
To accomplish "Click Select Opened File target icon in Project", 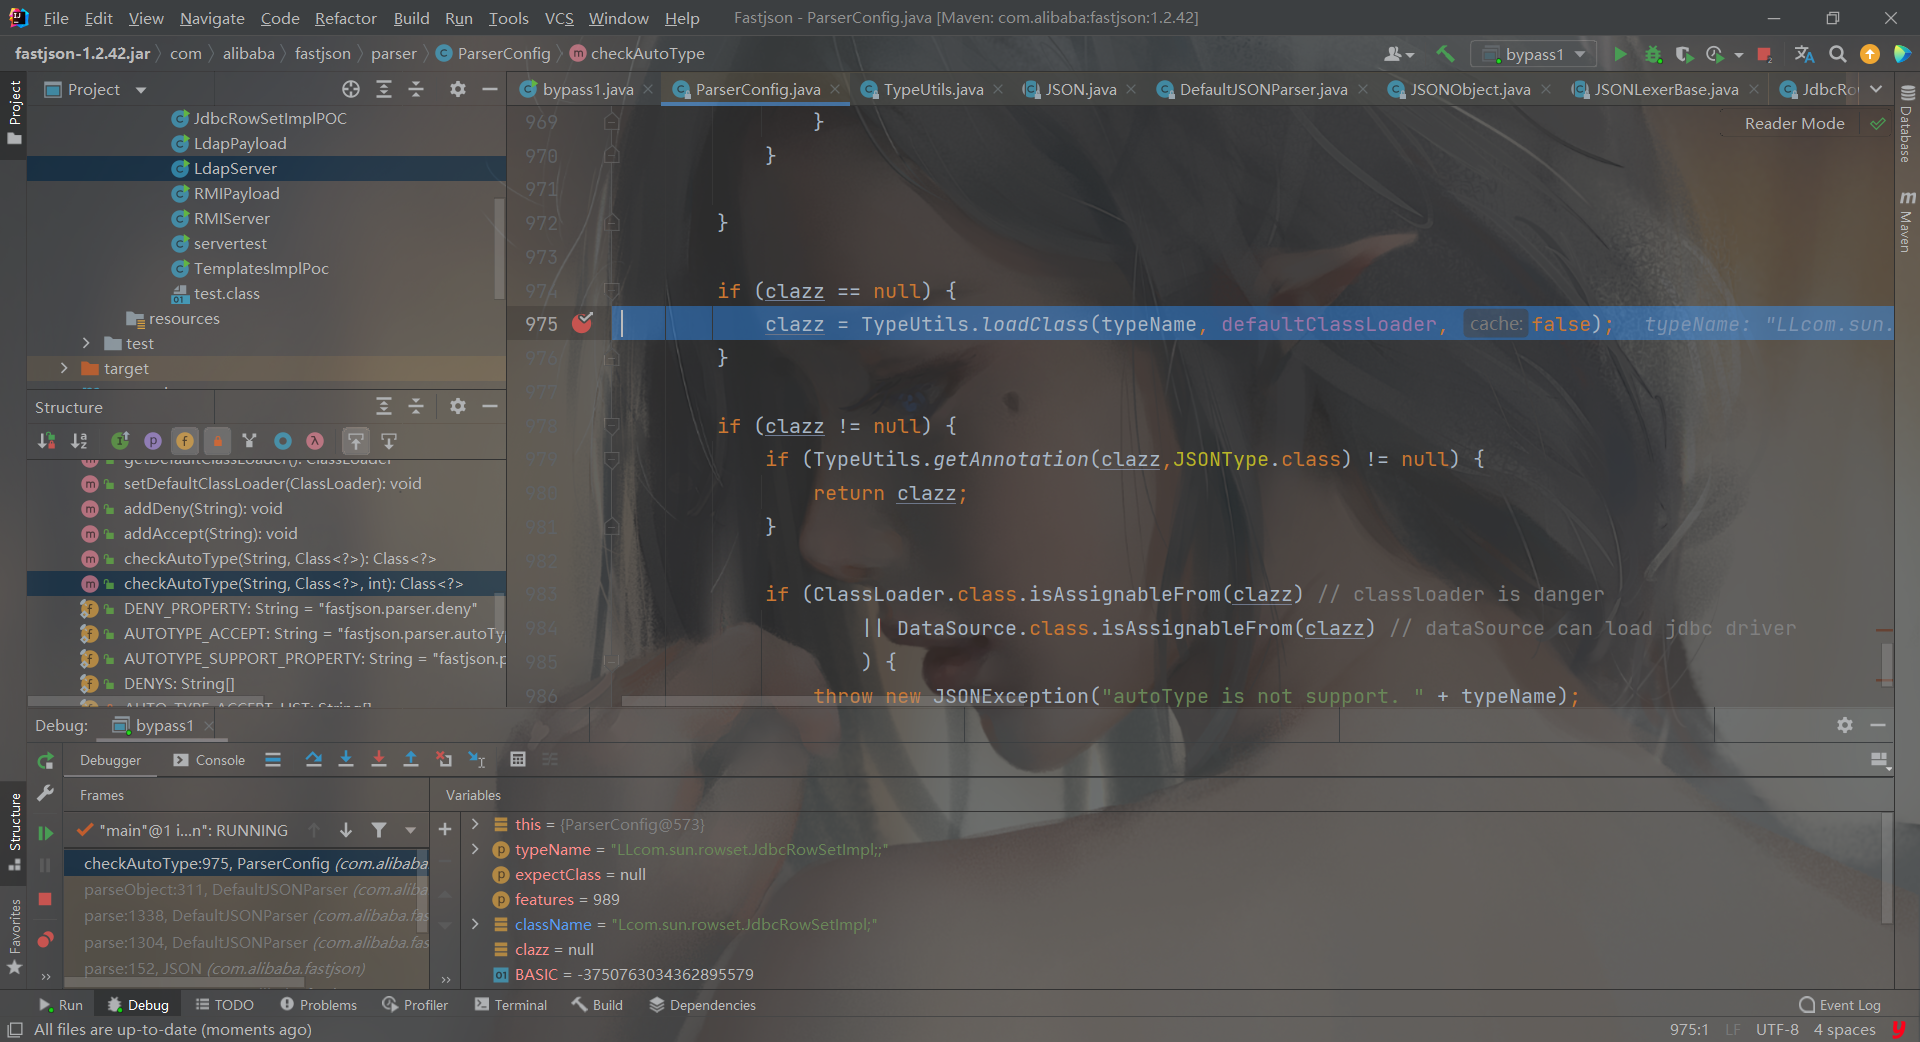I will pyautogui.click(x=351, y=89).
